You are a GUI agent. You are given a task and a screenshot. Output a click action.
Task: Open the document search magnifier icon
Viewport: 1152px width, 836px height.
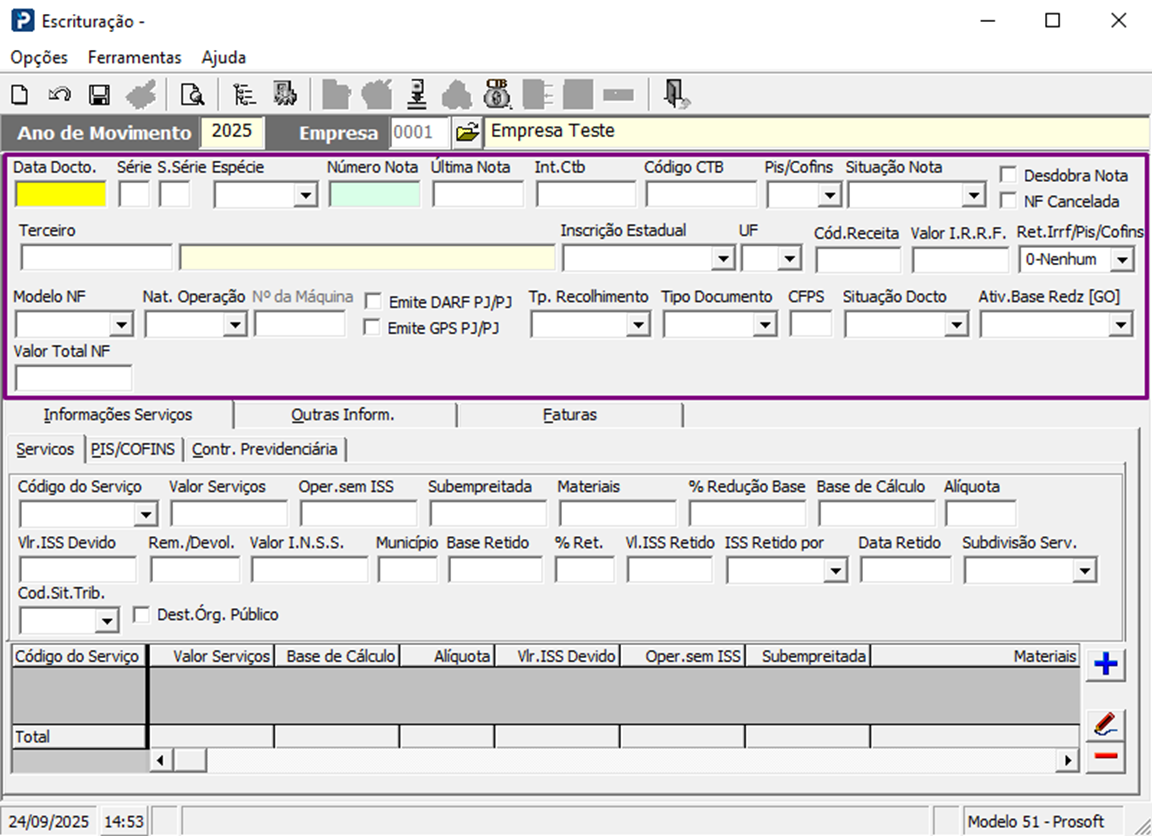coord(191,95)
